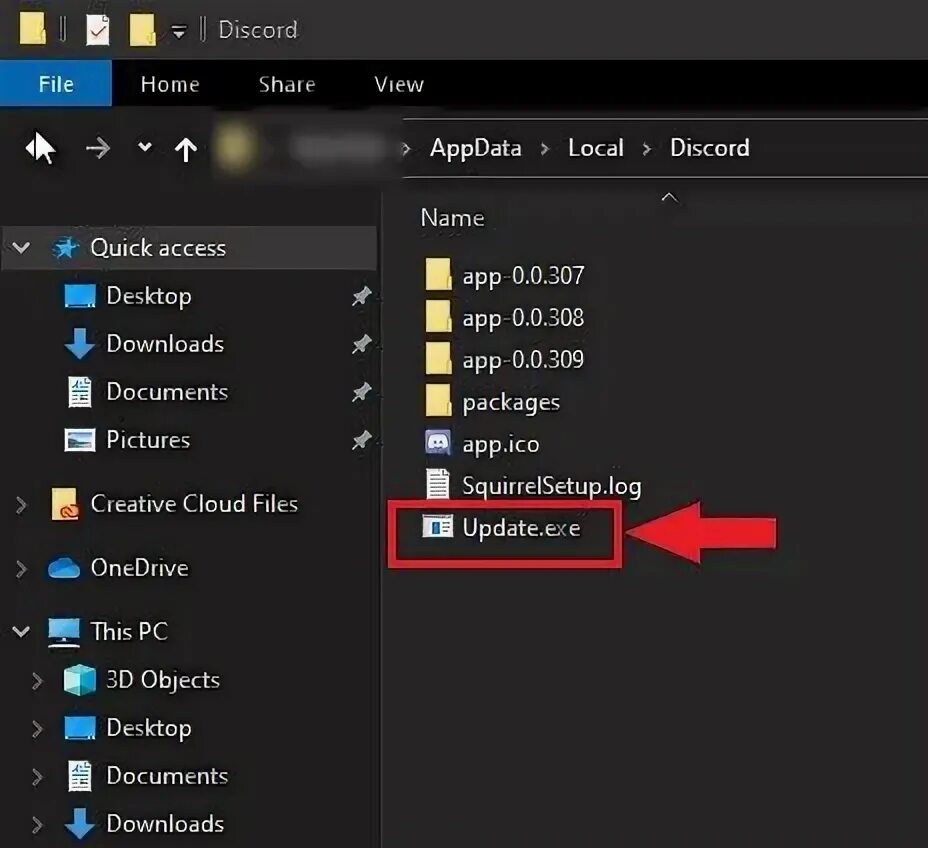The height and width of the screenshot is (848, 928).
Task: Open the packages folder
Action: coord(511,401)
